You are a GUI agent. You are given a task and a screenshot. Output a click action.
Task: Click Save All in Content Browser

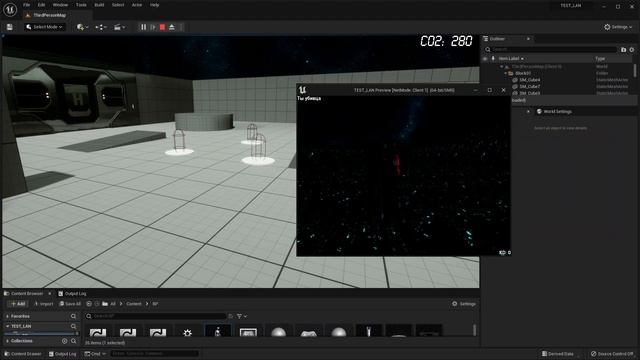70,304
